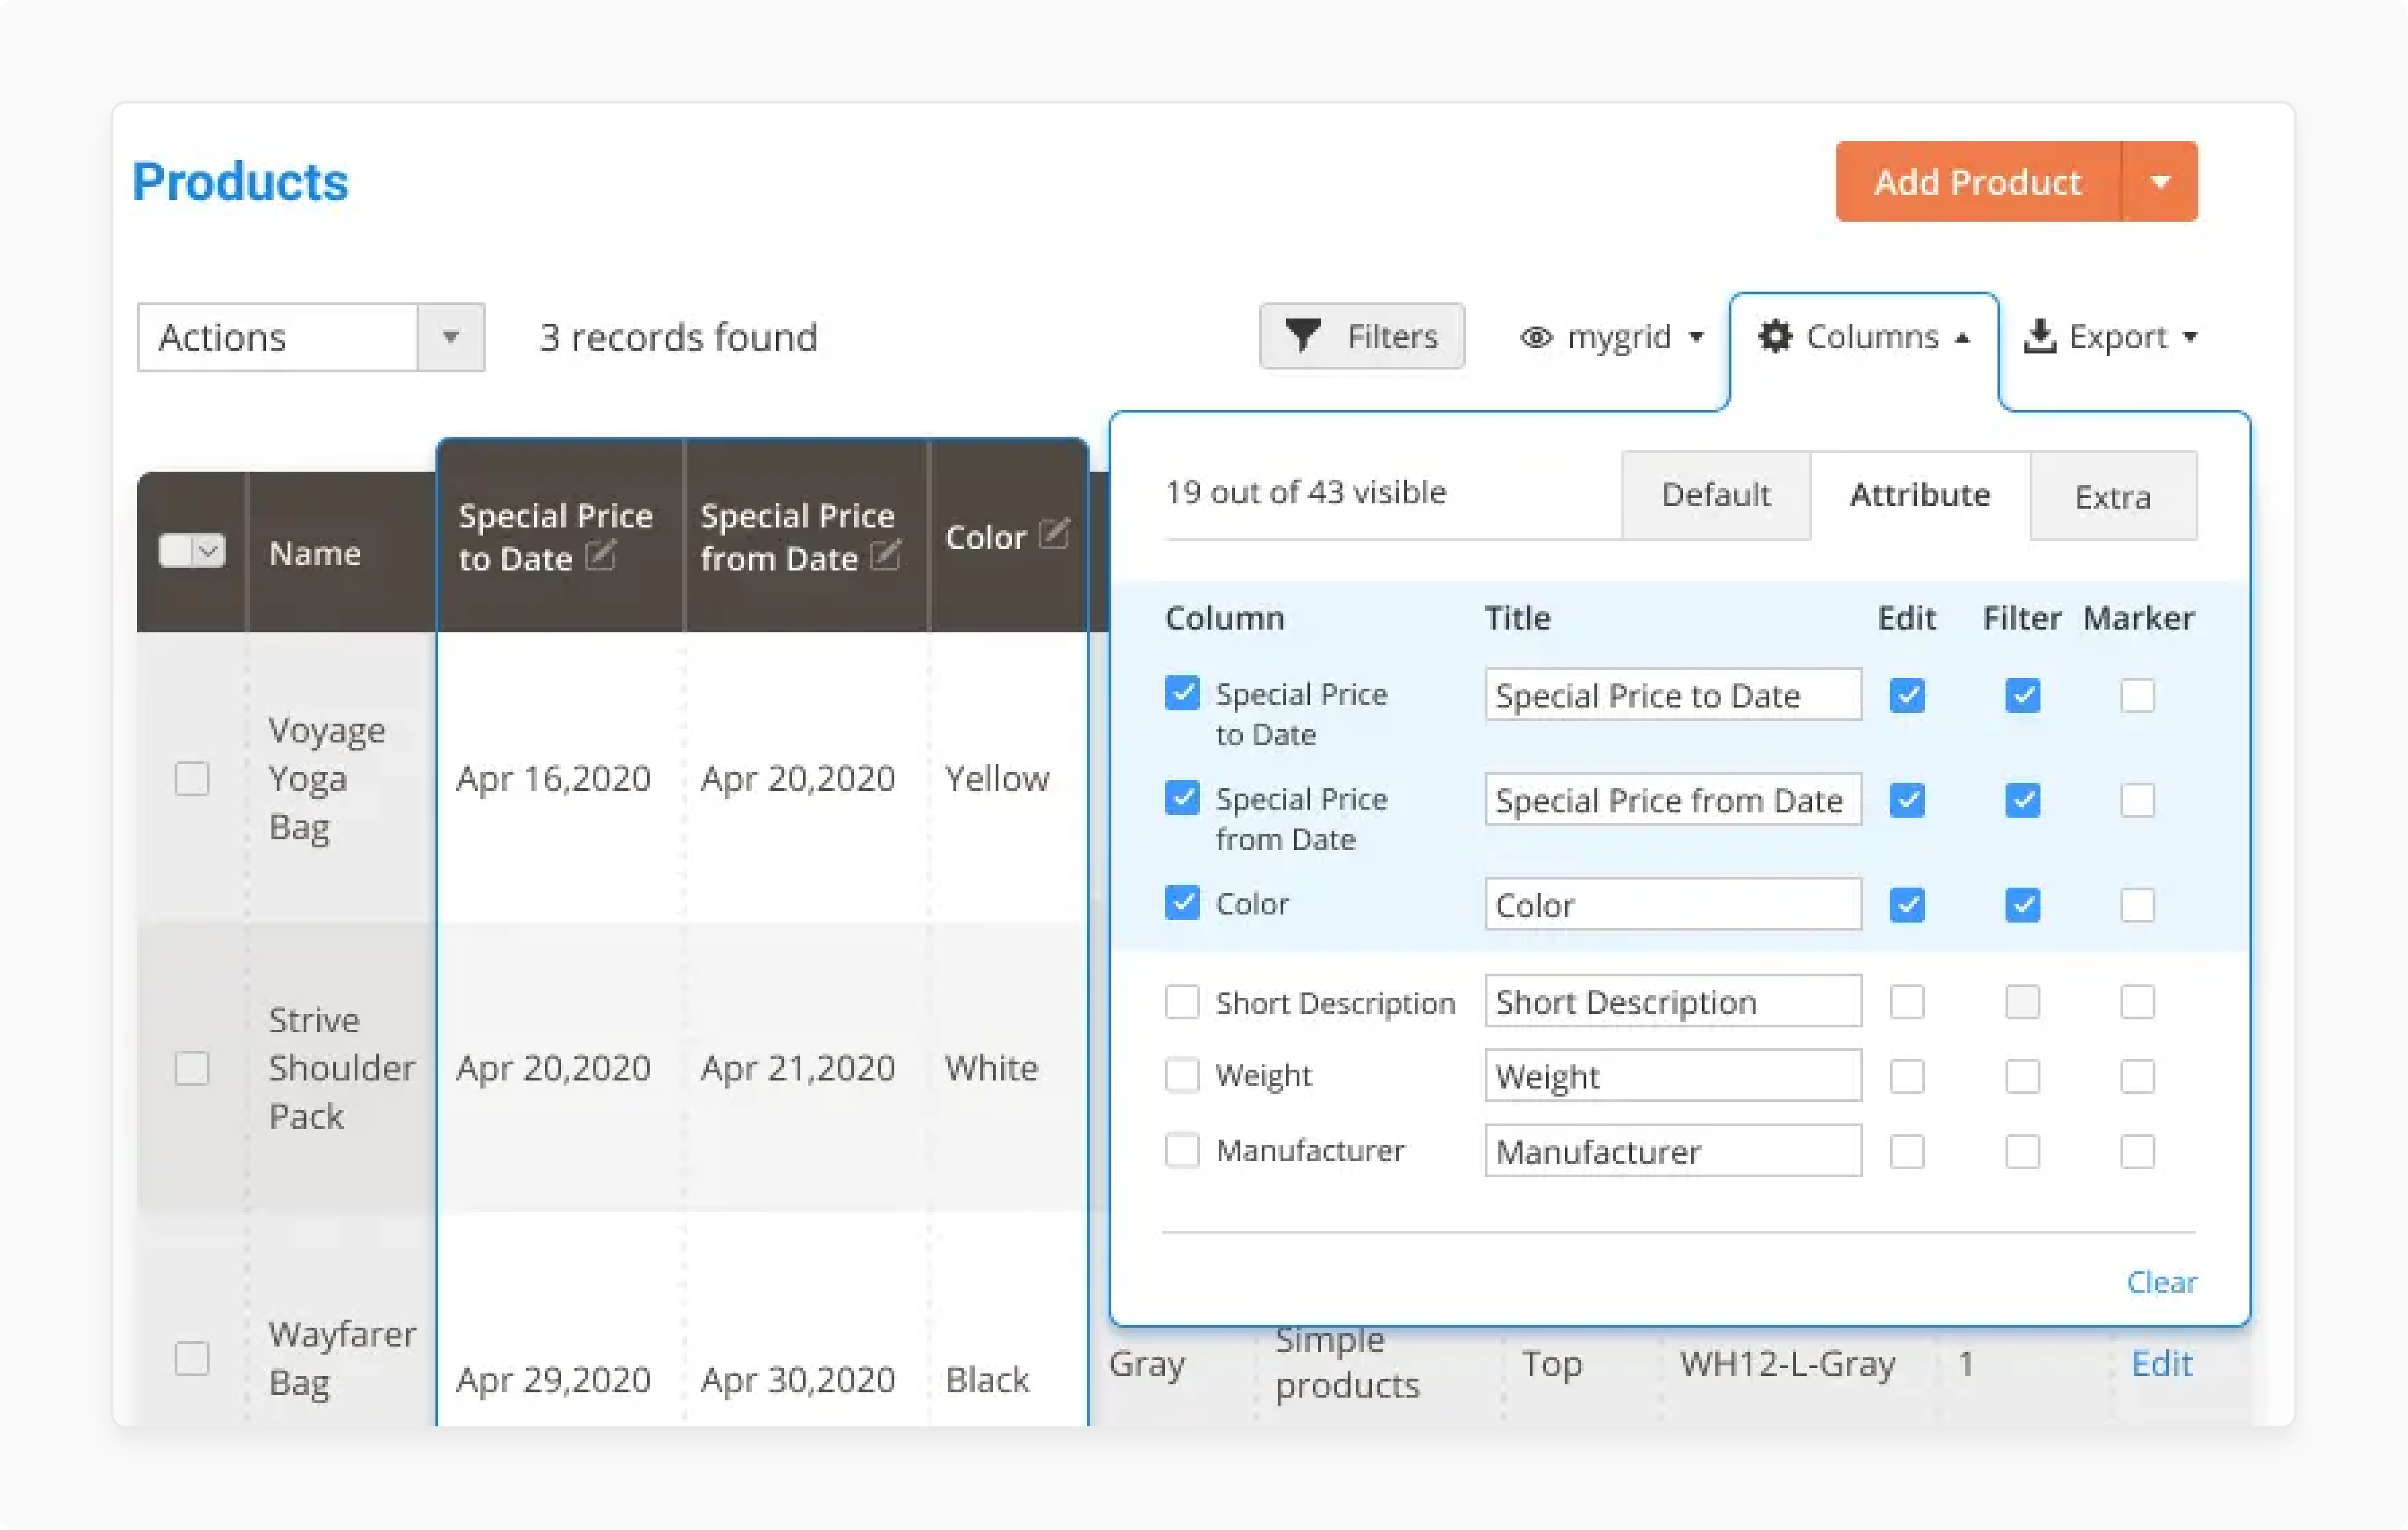Click the eye icon next to mygrid
This screenshot has height=1530, width=2408.
(x=1536, y=338)
